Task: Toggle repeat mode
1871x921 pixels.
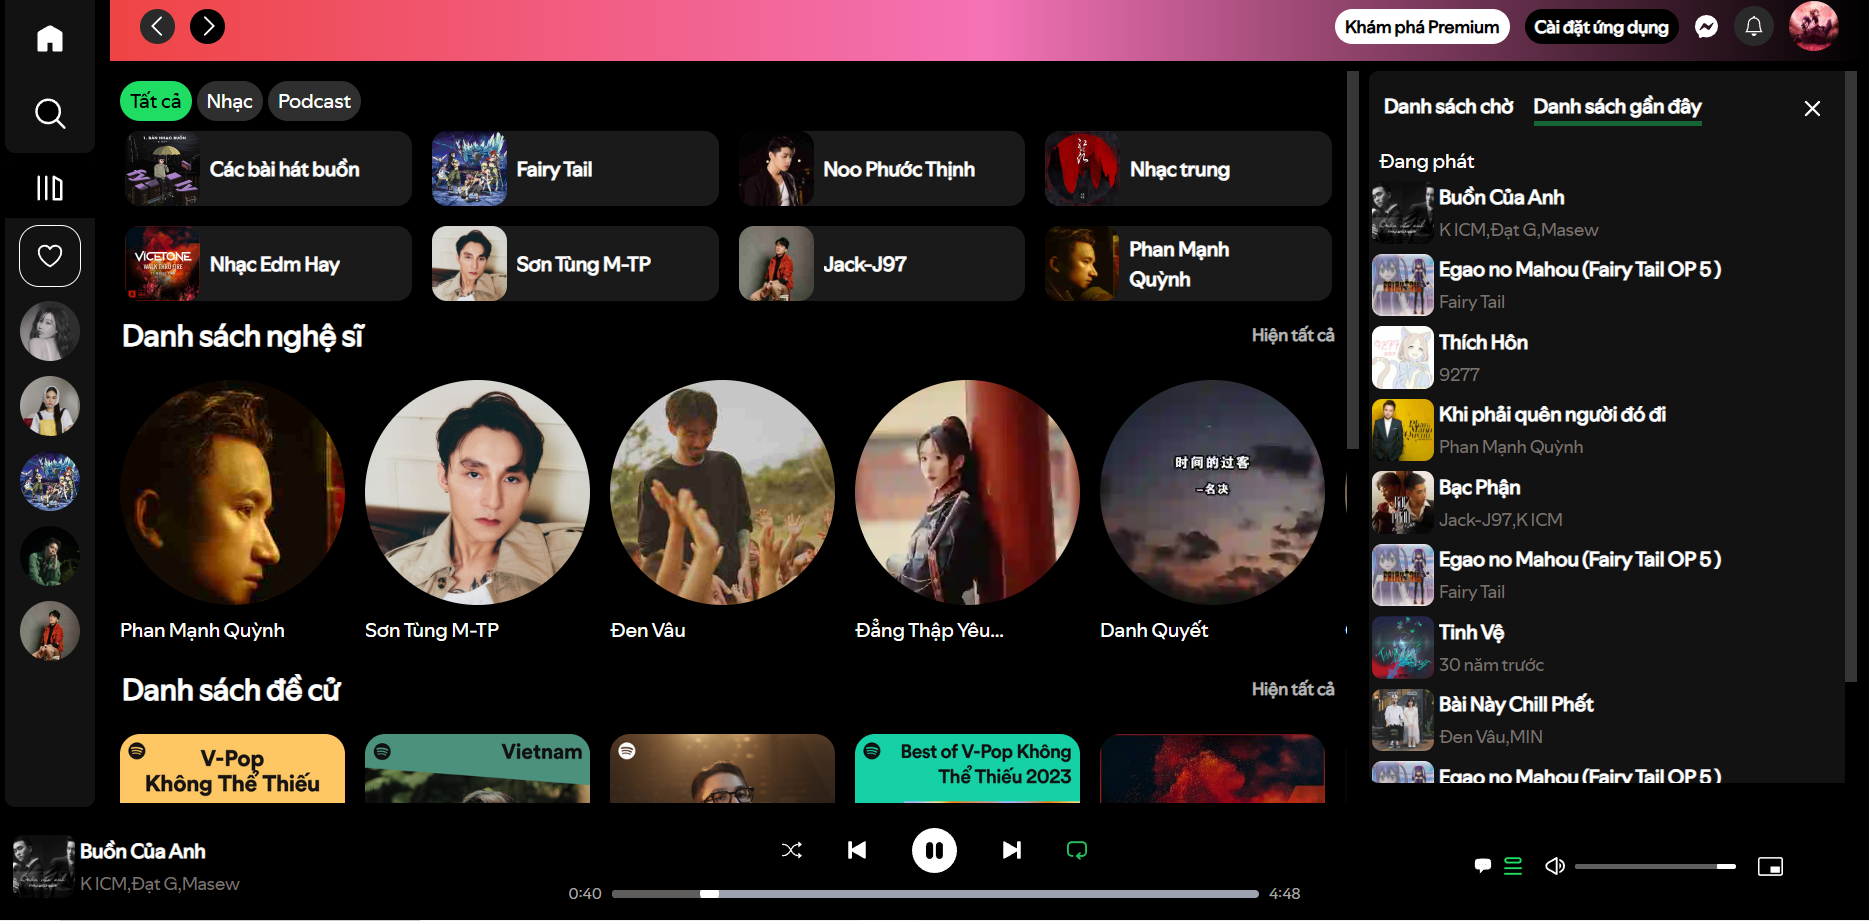Action: pyautogui.click(x=1076, y=850)
